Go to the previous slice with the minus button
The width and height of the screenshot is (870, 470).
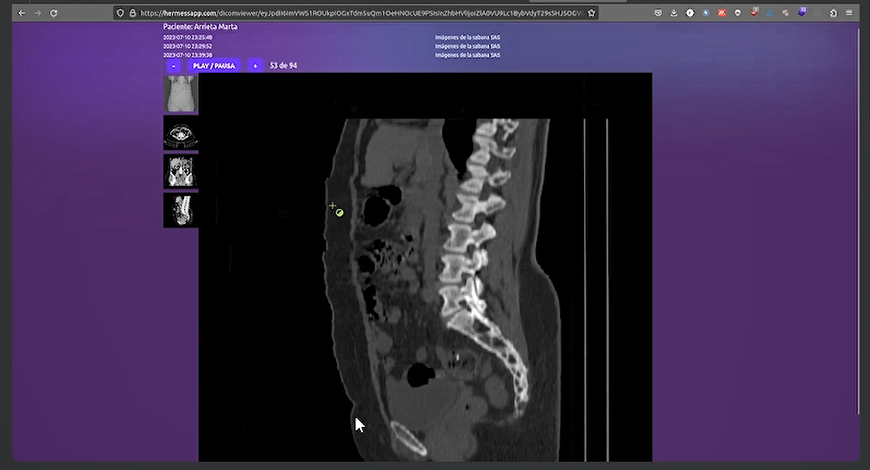pos(174,65)
